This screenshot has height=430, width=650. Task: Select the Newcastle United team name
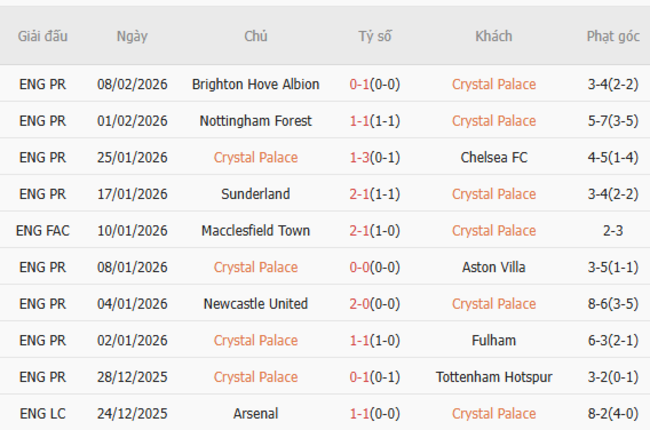[255, 304]
